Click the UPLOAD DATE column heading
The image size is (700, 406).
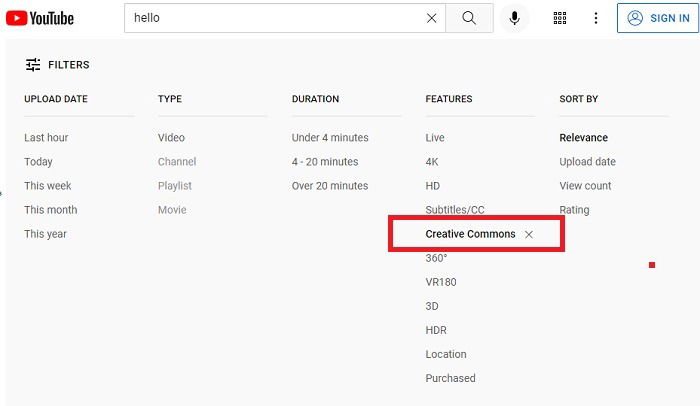(56, 99)
